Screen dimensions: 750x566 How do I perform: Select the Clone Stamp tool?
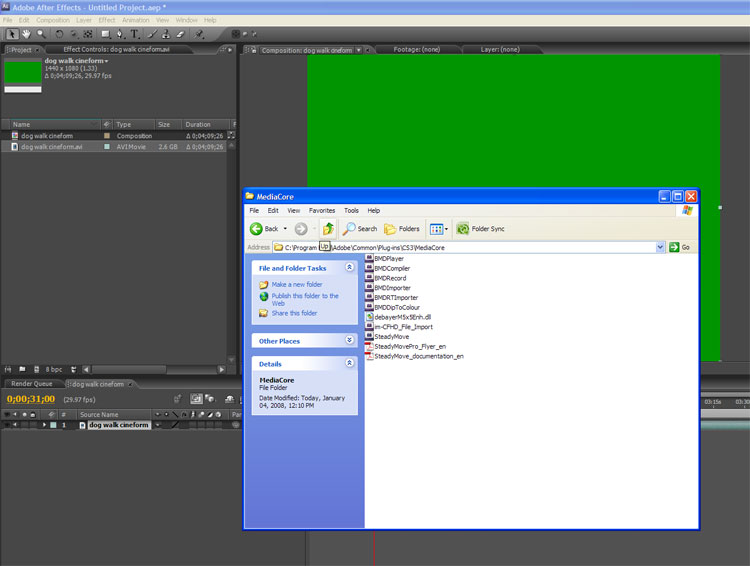coord(166,33)
